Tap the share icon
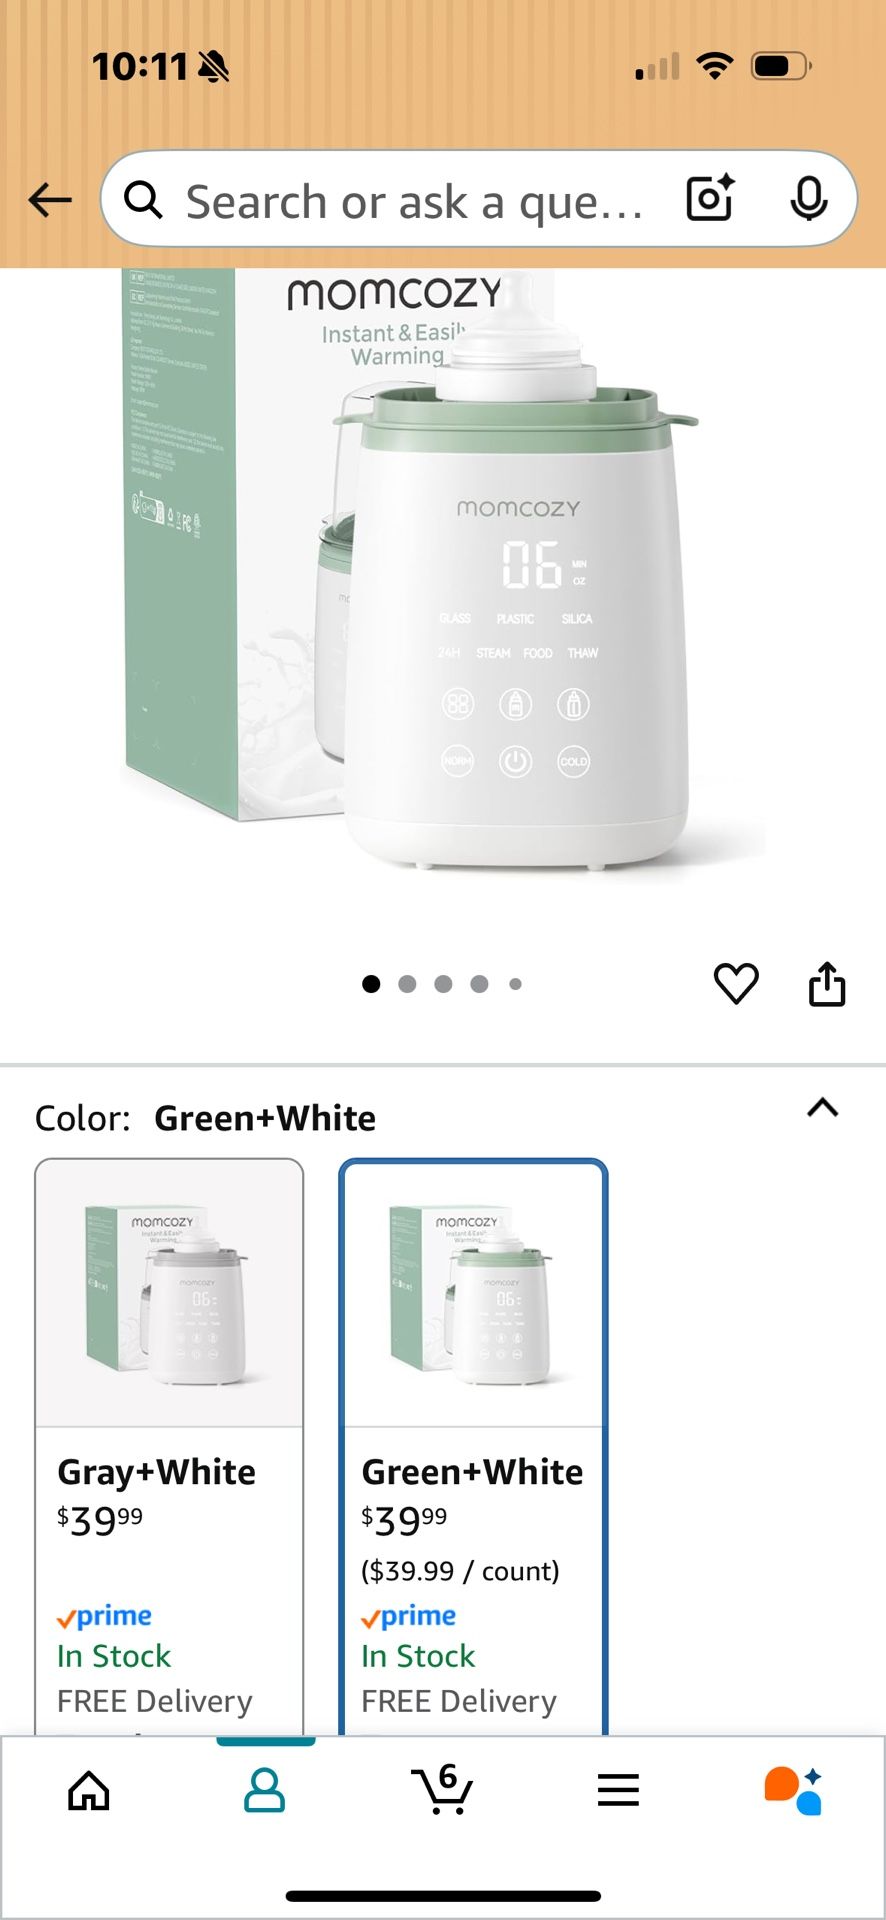 (827, 984)
